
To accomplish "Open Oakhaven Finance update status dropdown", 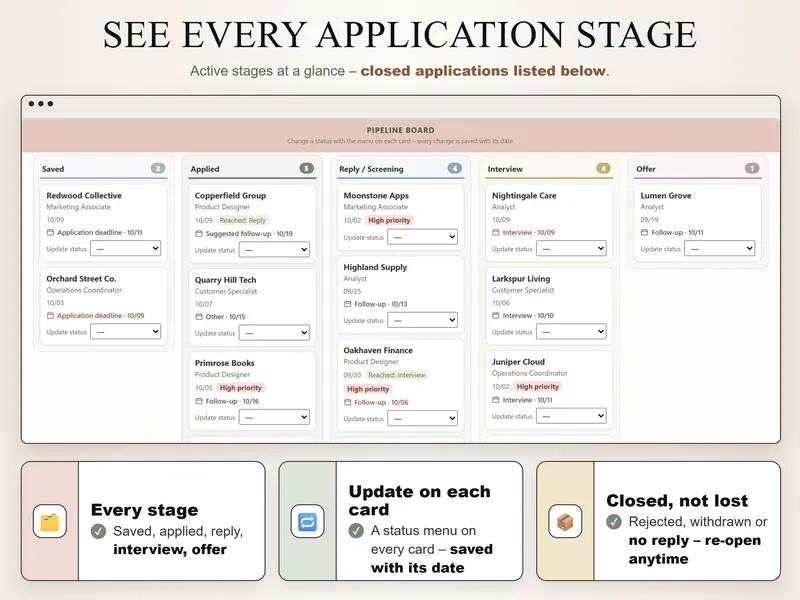I will 422,418.
